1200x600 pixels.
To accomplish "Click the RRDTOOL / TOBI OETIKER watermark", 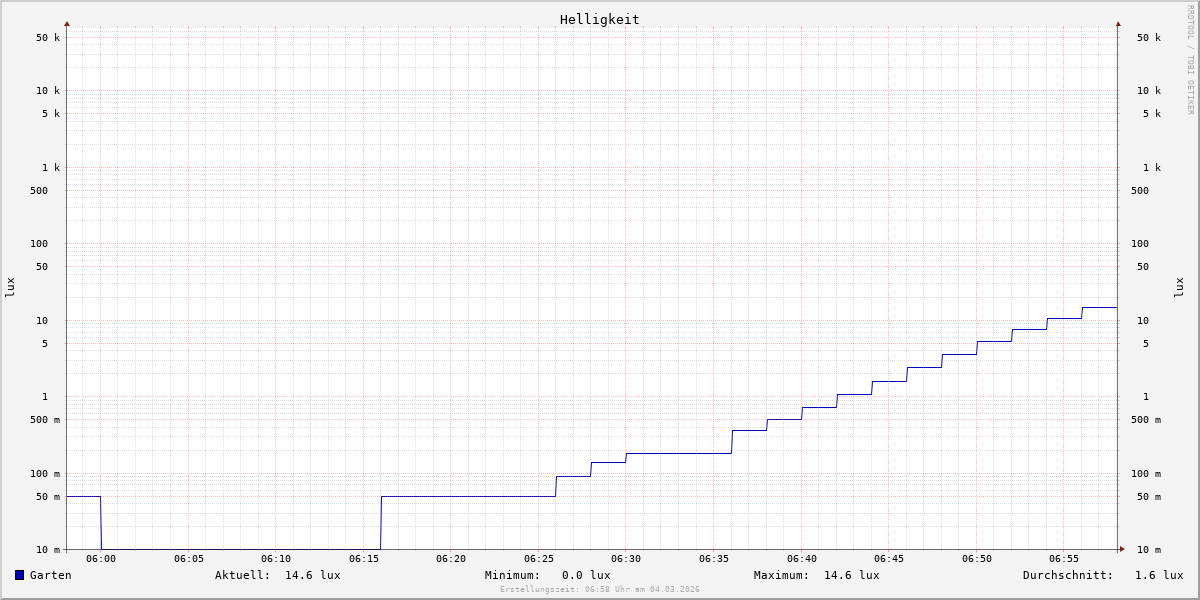I will pyautogui.click(x=1190, y=60).
